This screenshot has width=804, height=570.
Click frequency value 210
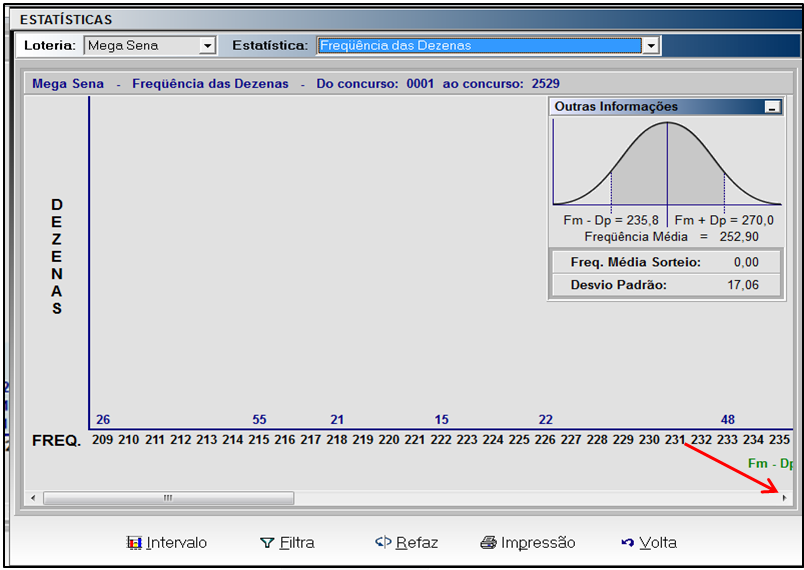129,440
